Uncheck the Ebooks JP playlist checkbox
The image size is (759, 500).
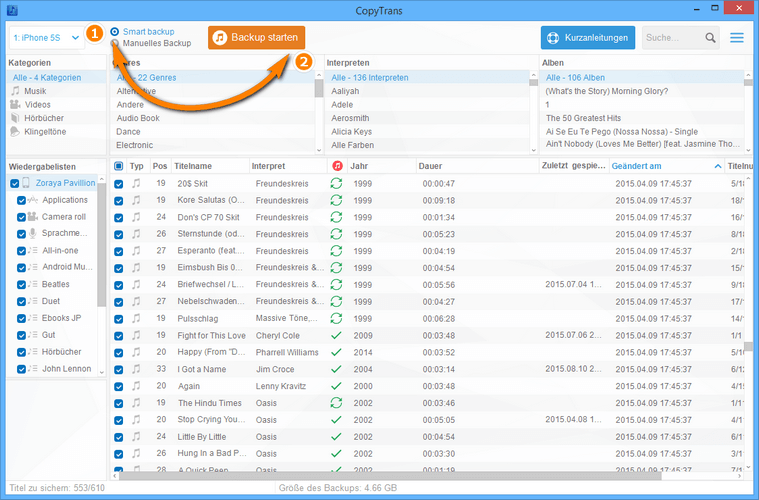pos(21,318)
